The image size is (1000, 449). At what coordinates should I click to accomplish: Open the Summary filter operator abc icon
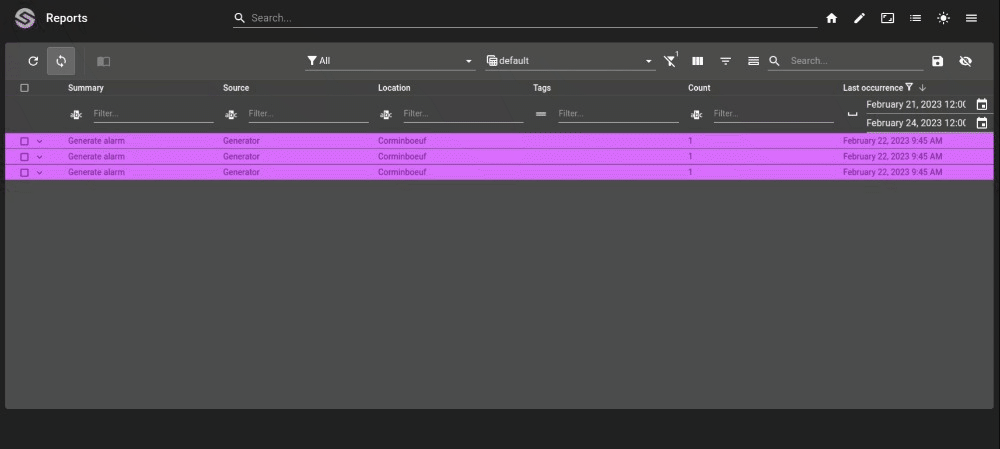coord(76,115)
